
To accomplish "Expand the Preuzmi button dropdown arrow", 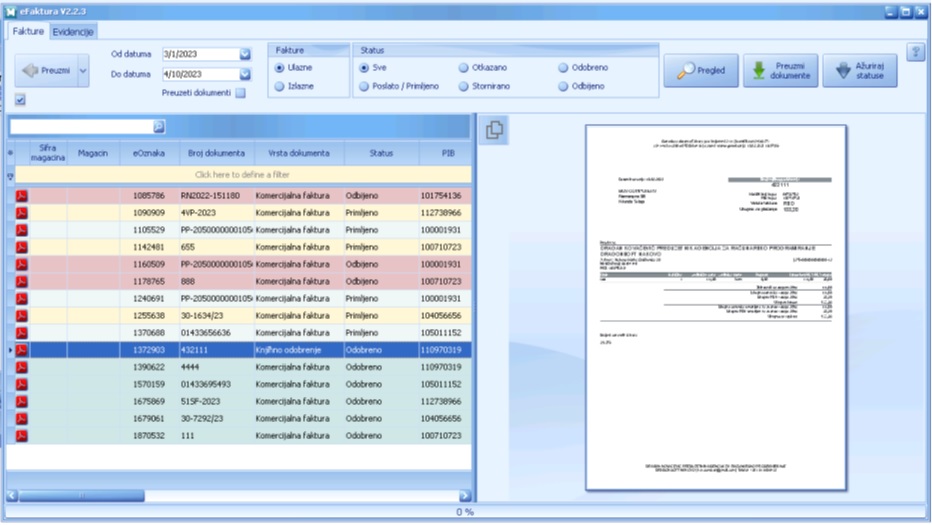I will tap(83, 71).
